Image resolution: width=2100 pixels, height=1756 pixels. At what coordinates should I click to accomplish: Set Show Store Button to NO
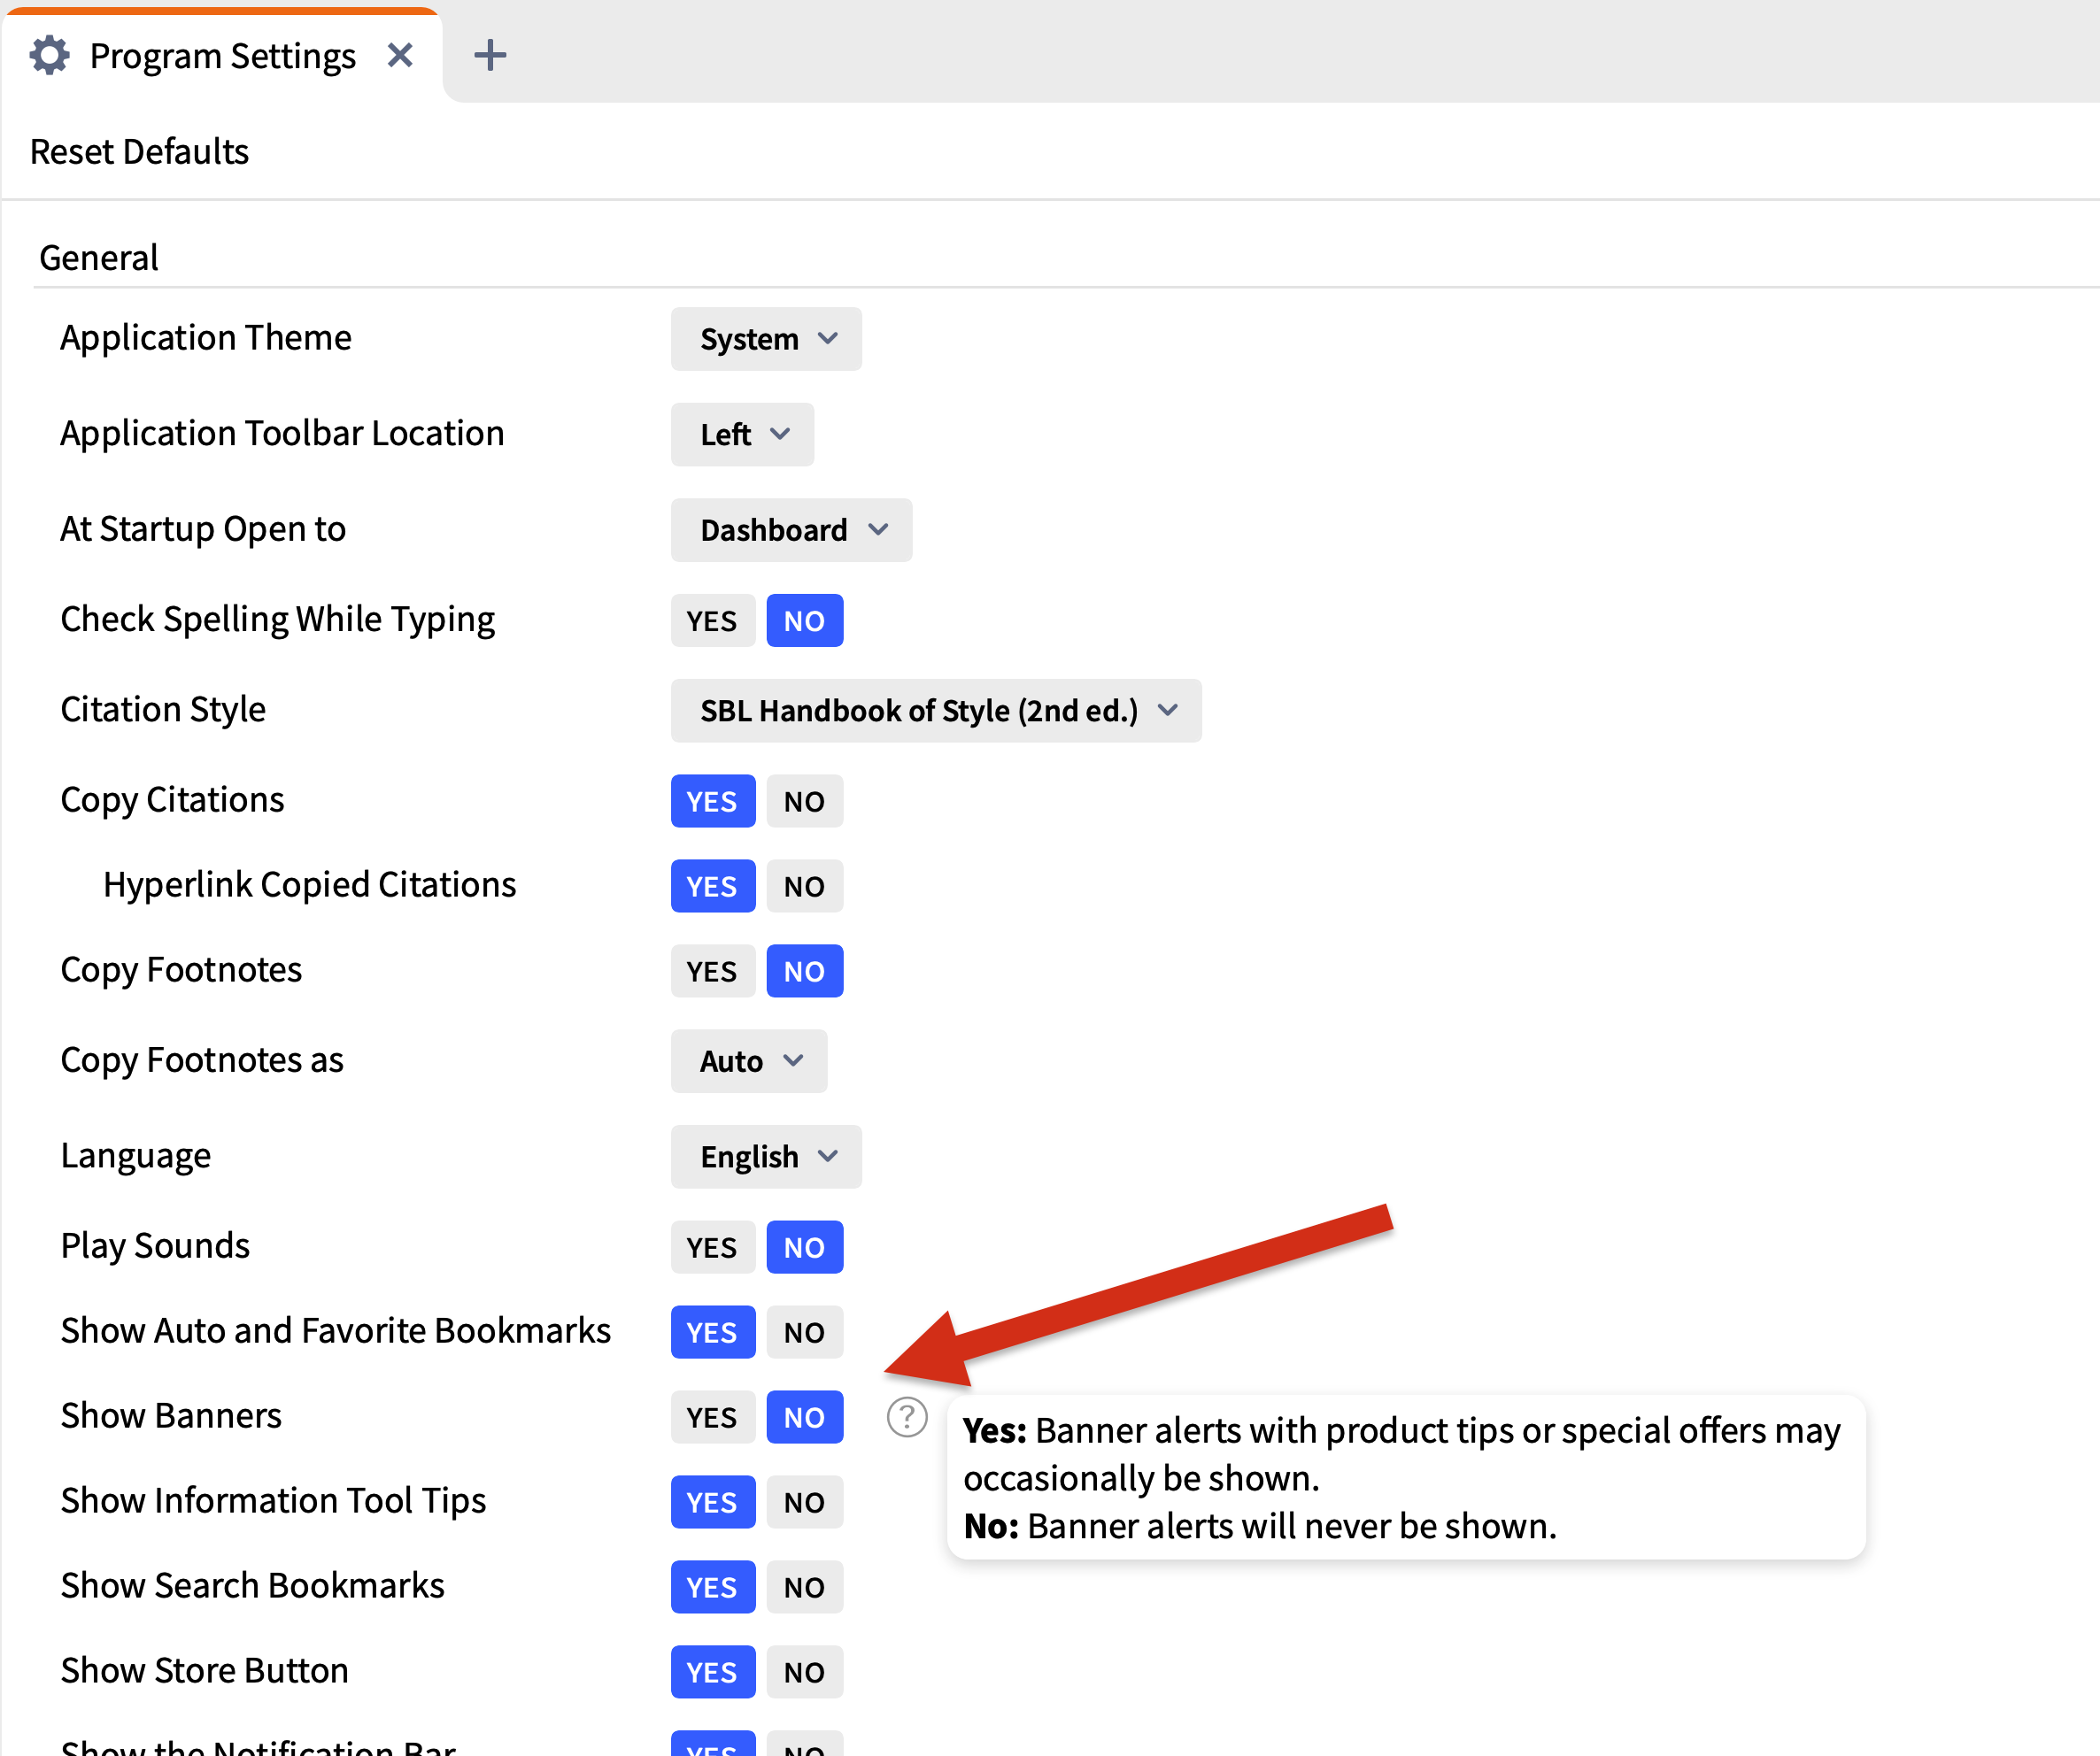point(804,1672)
